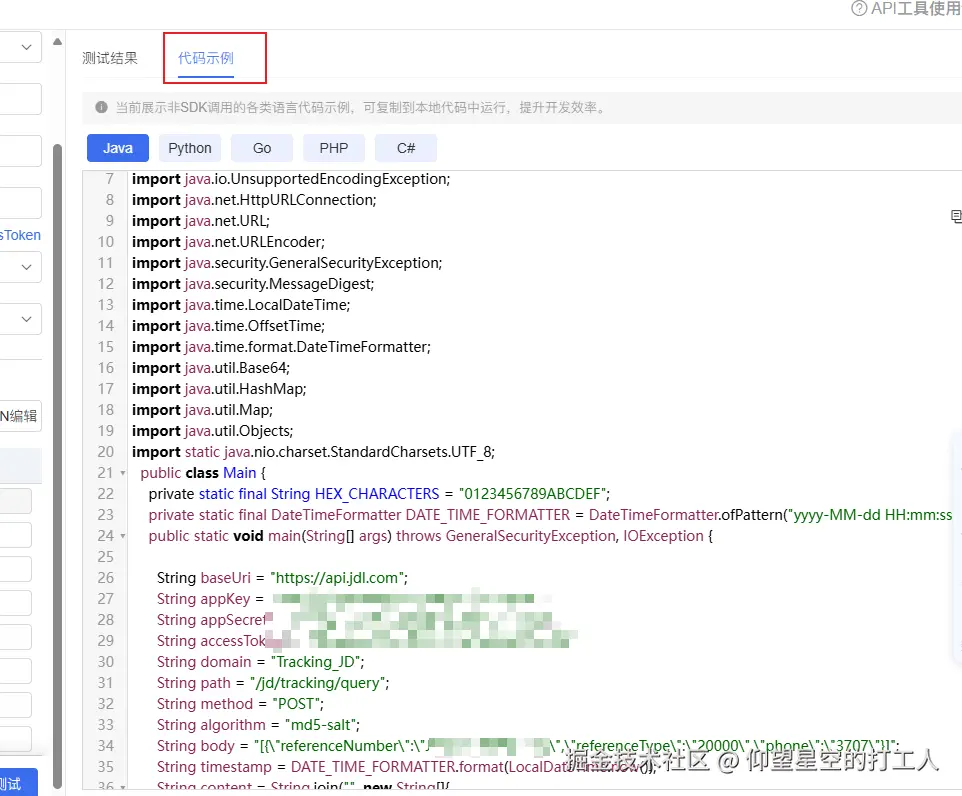The width and height of the screenshot is (962, 796).
Task: Click the input field below the topmost left-panel dropdown
Action: pyautogui.click(x=20, y=99)
